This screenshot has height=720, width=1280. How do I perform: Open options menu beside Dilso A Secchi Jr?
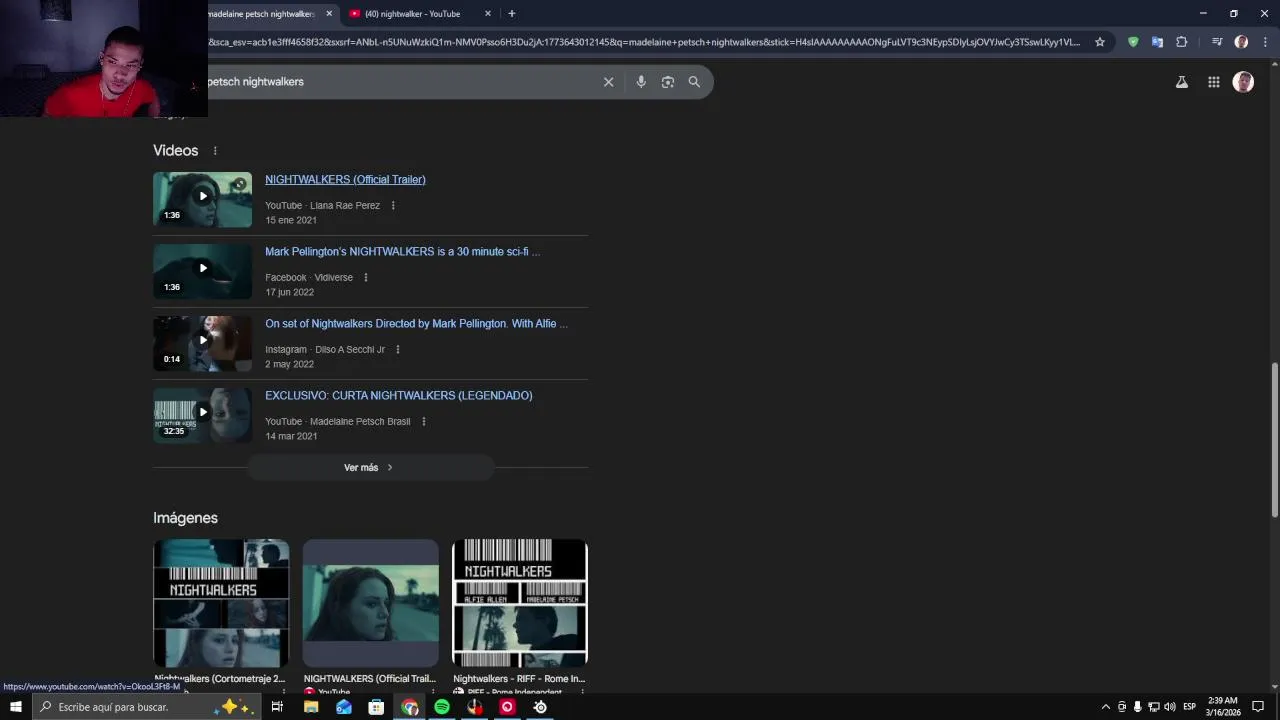(x=398, y=350)
